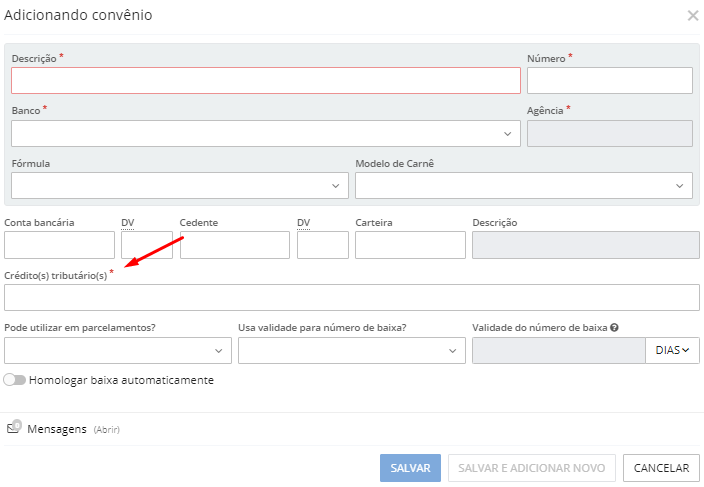
Task: Click the Mensagens envelope icon
Action: pyautogui.click(x=14, y=427)
